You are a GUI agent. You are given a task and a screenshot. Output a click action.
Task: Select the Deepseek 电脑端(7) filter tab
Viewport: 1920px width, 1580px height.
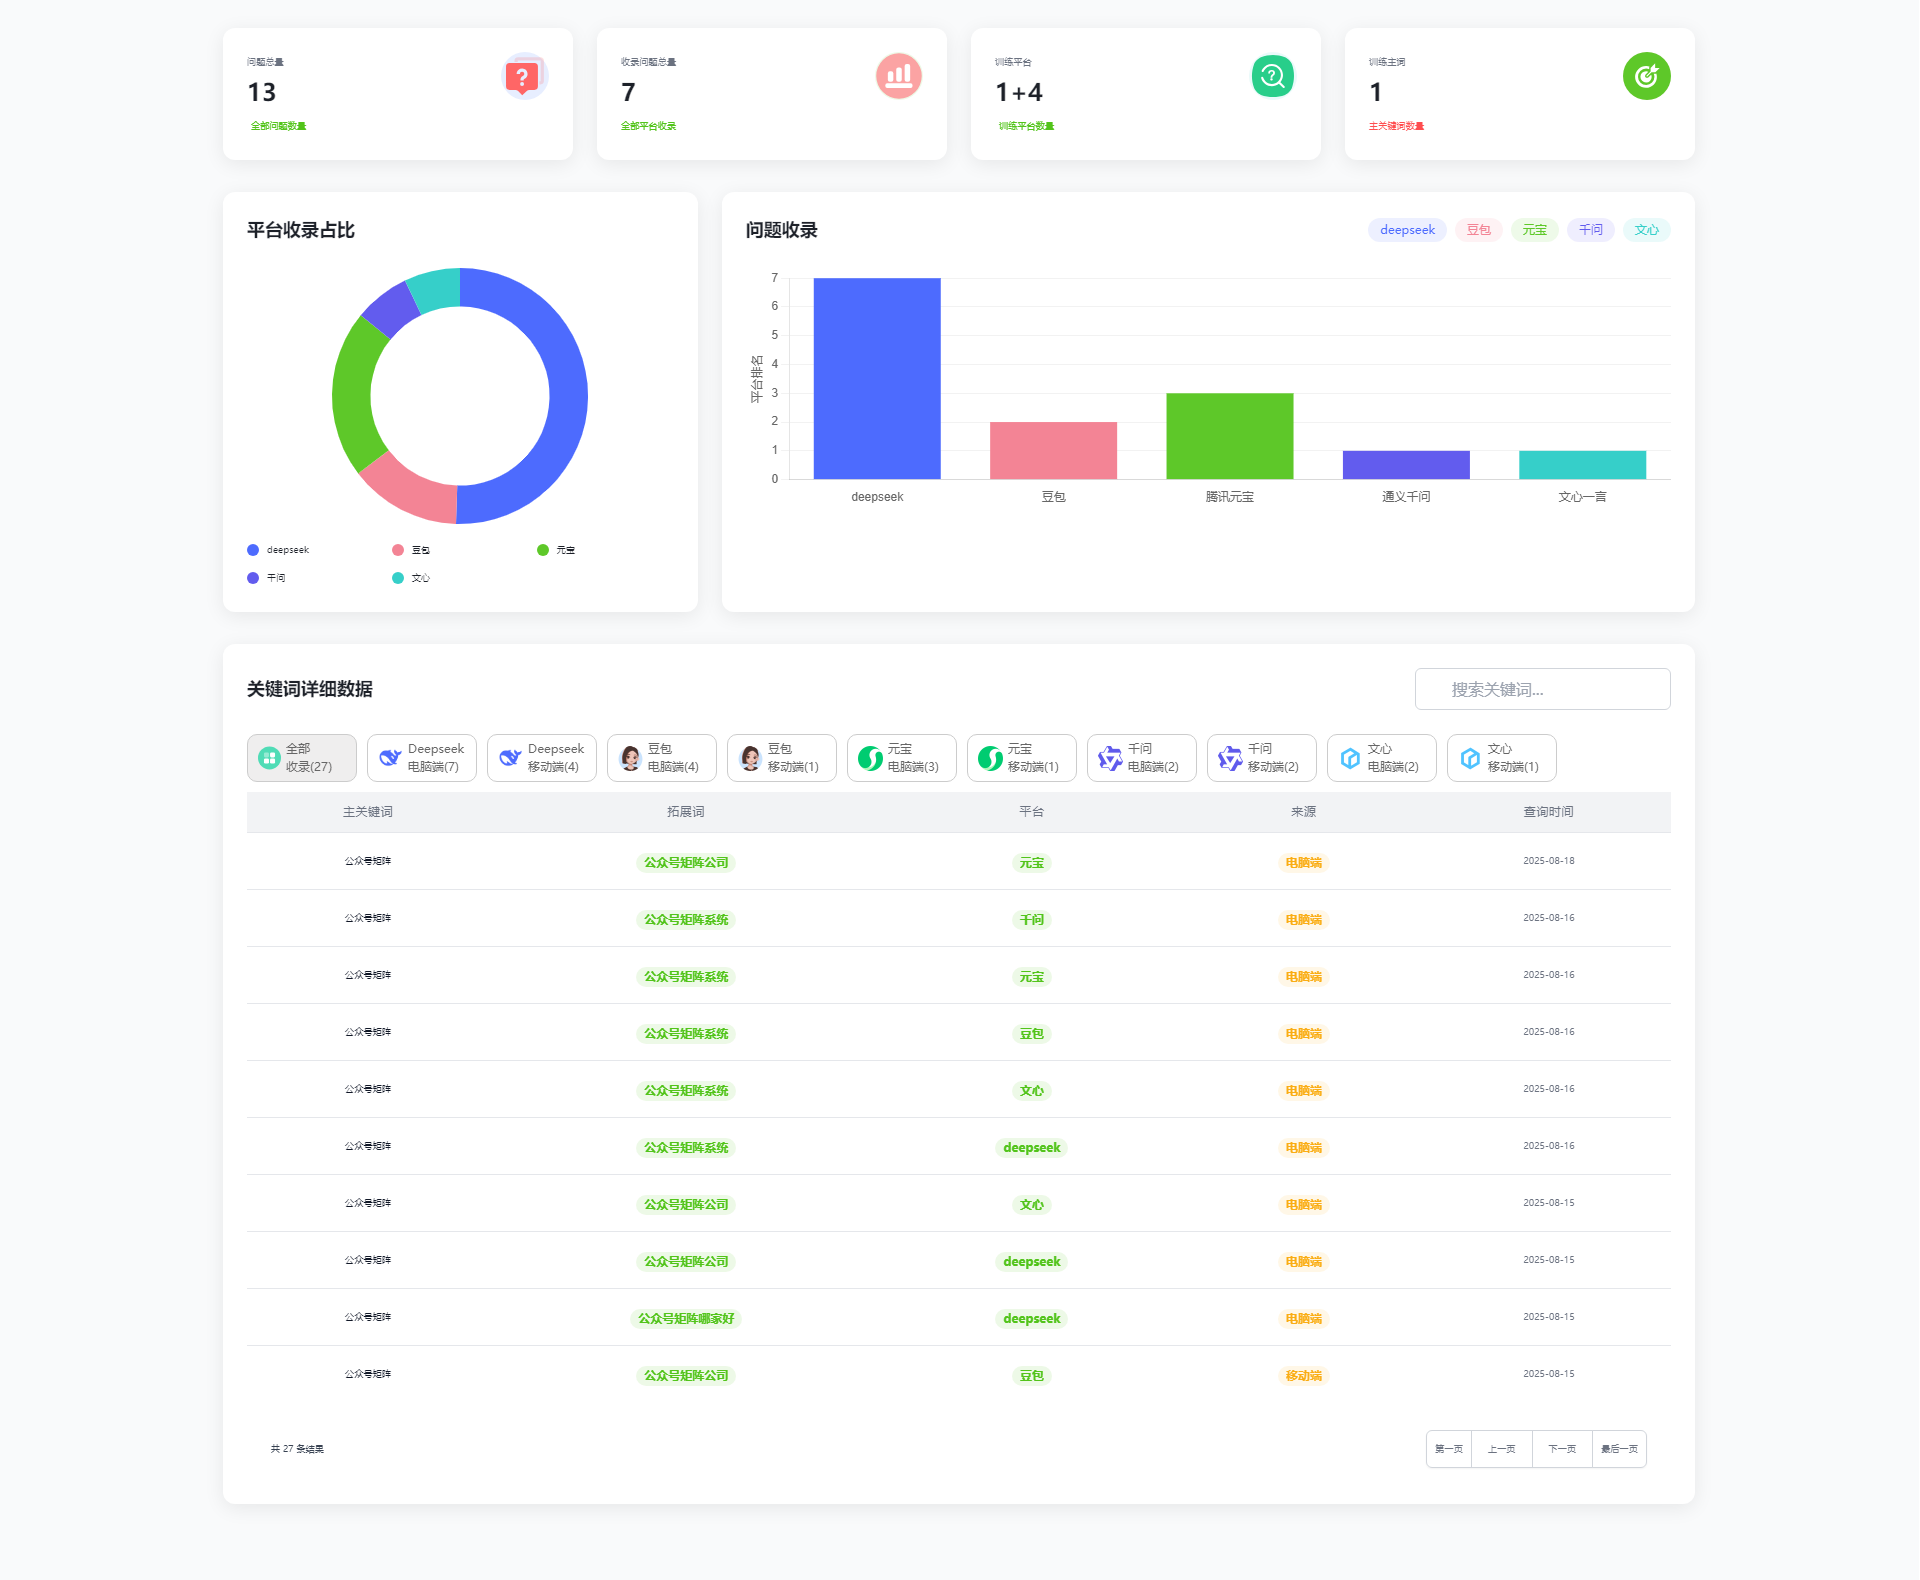[422, 758]
